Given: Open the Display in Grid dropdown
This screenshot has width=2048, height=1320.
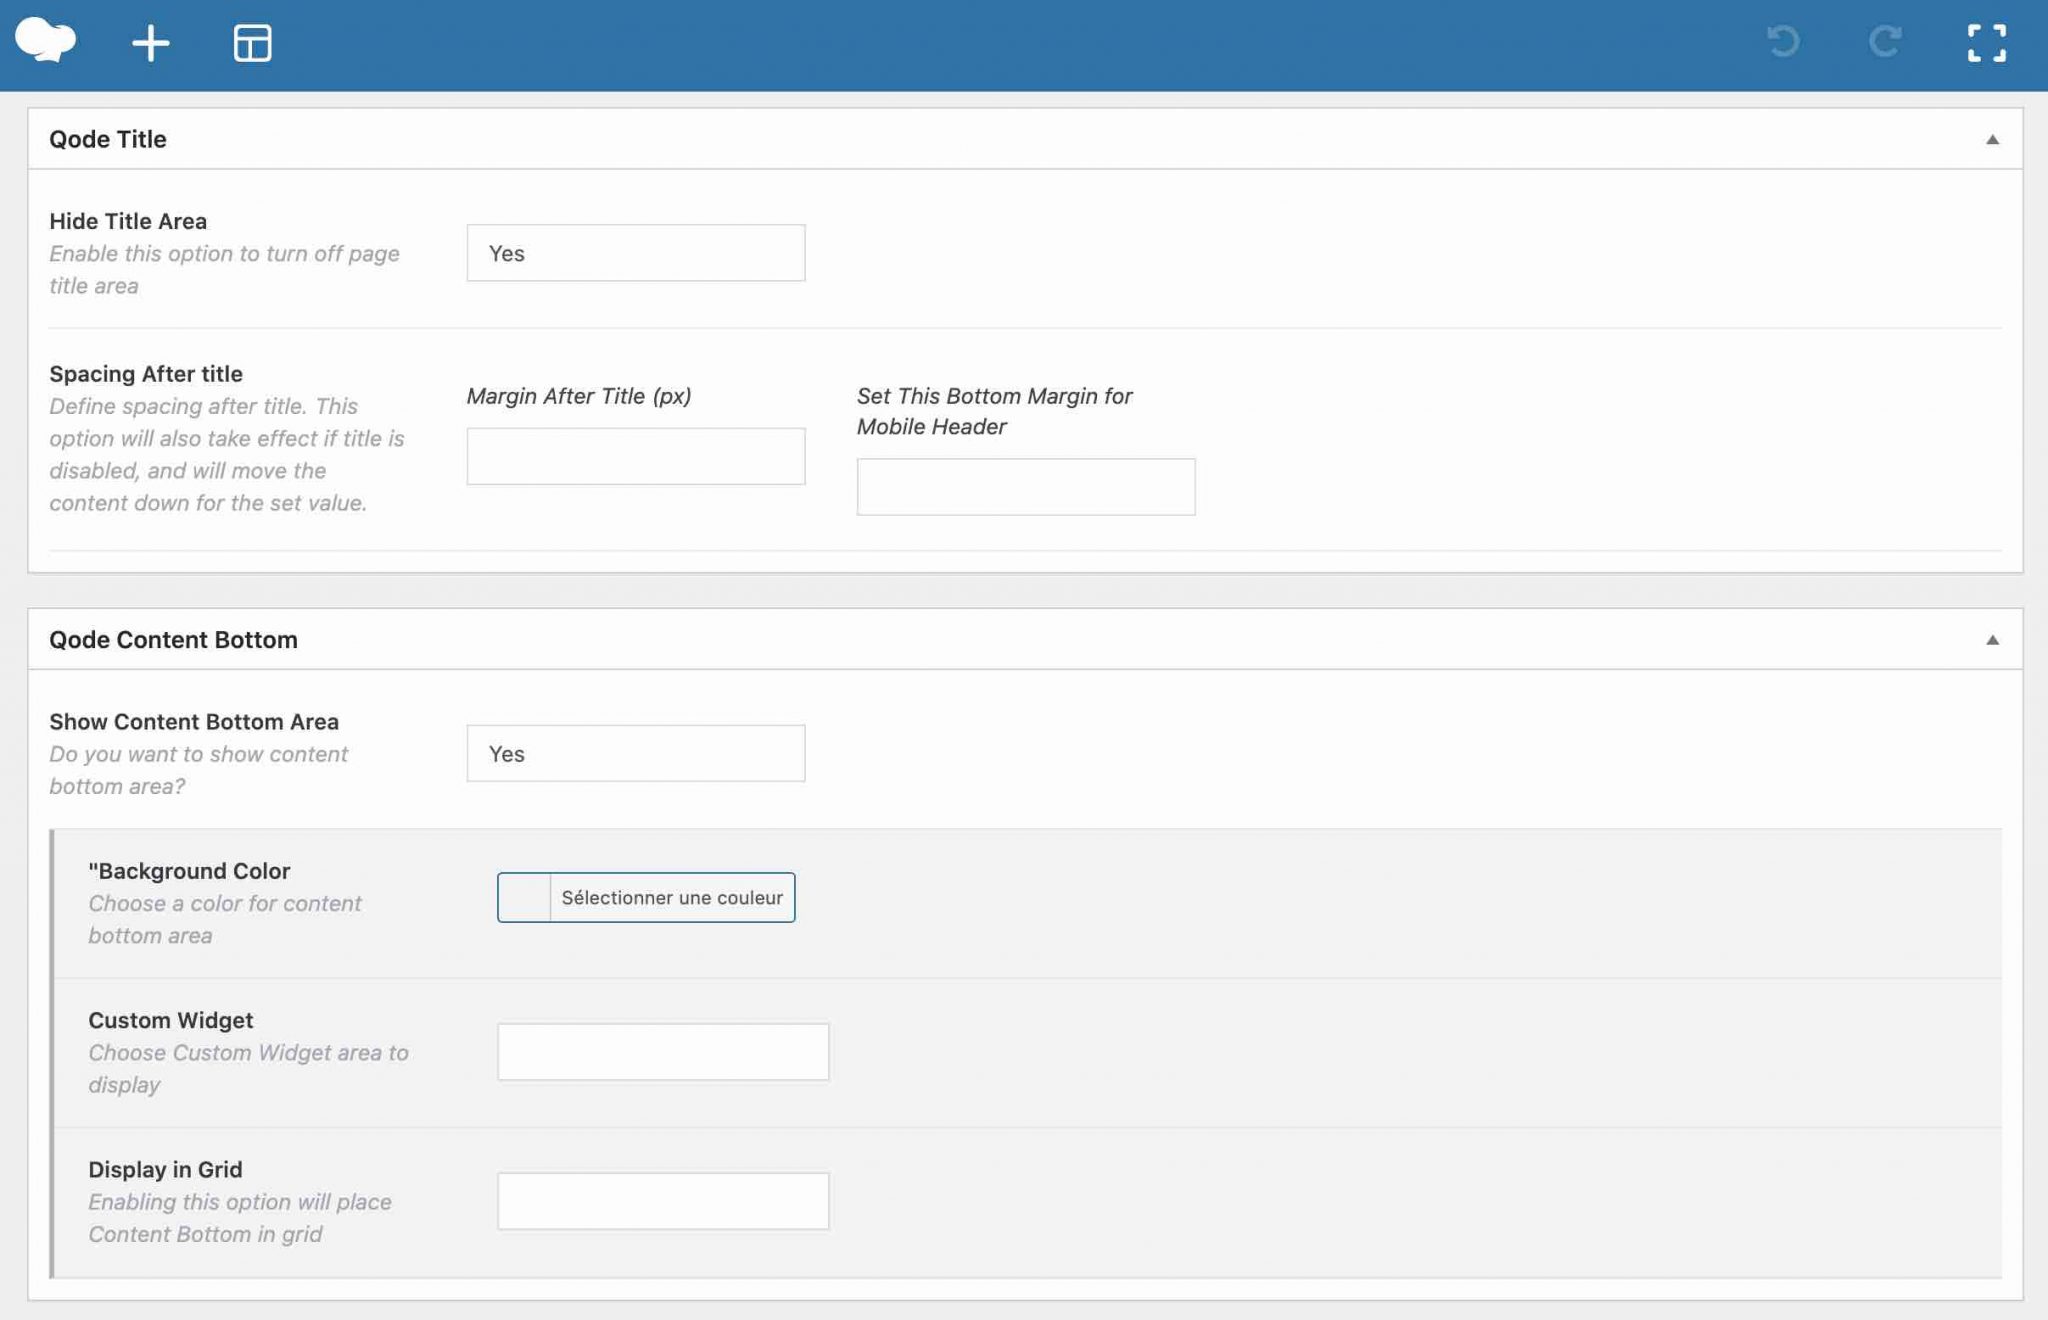Looking at the screenshot, I should [x=662, y=1201].
